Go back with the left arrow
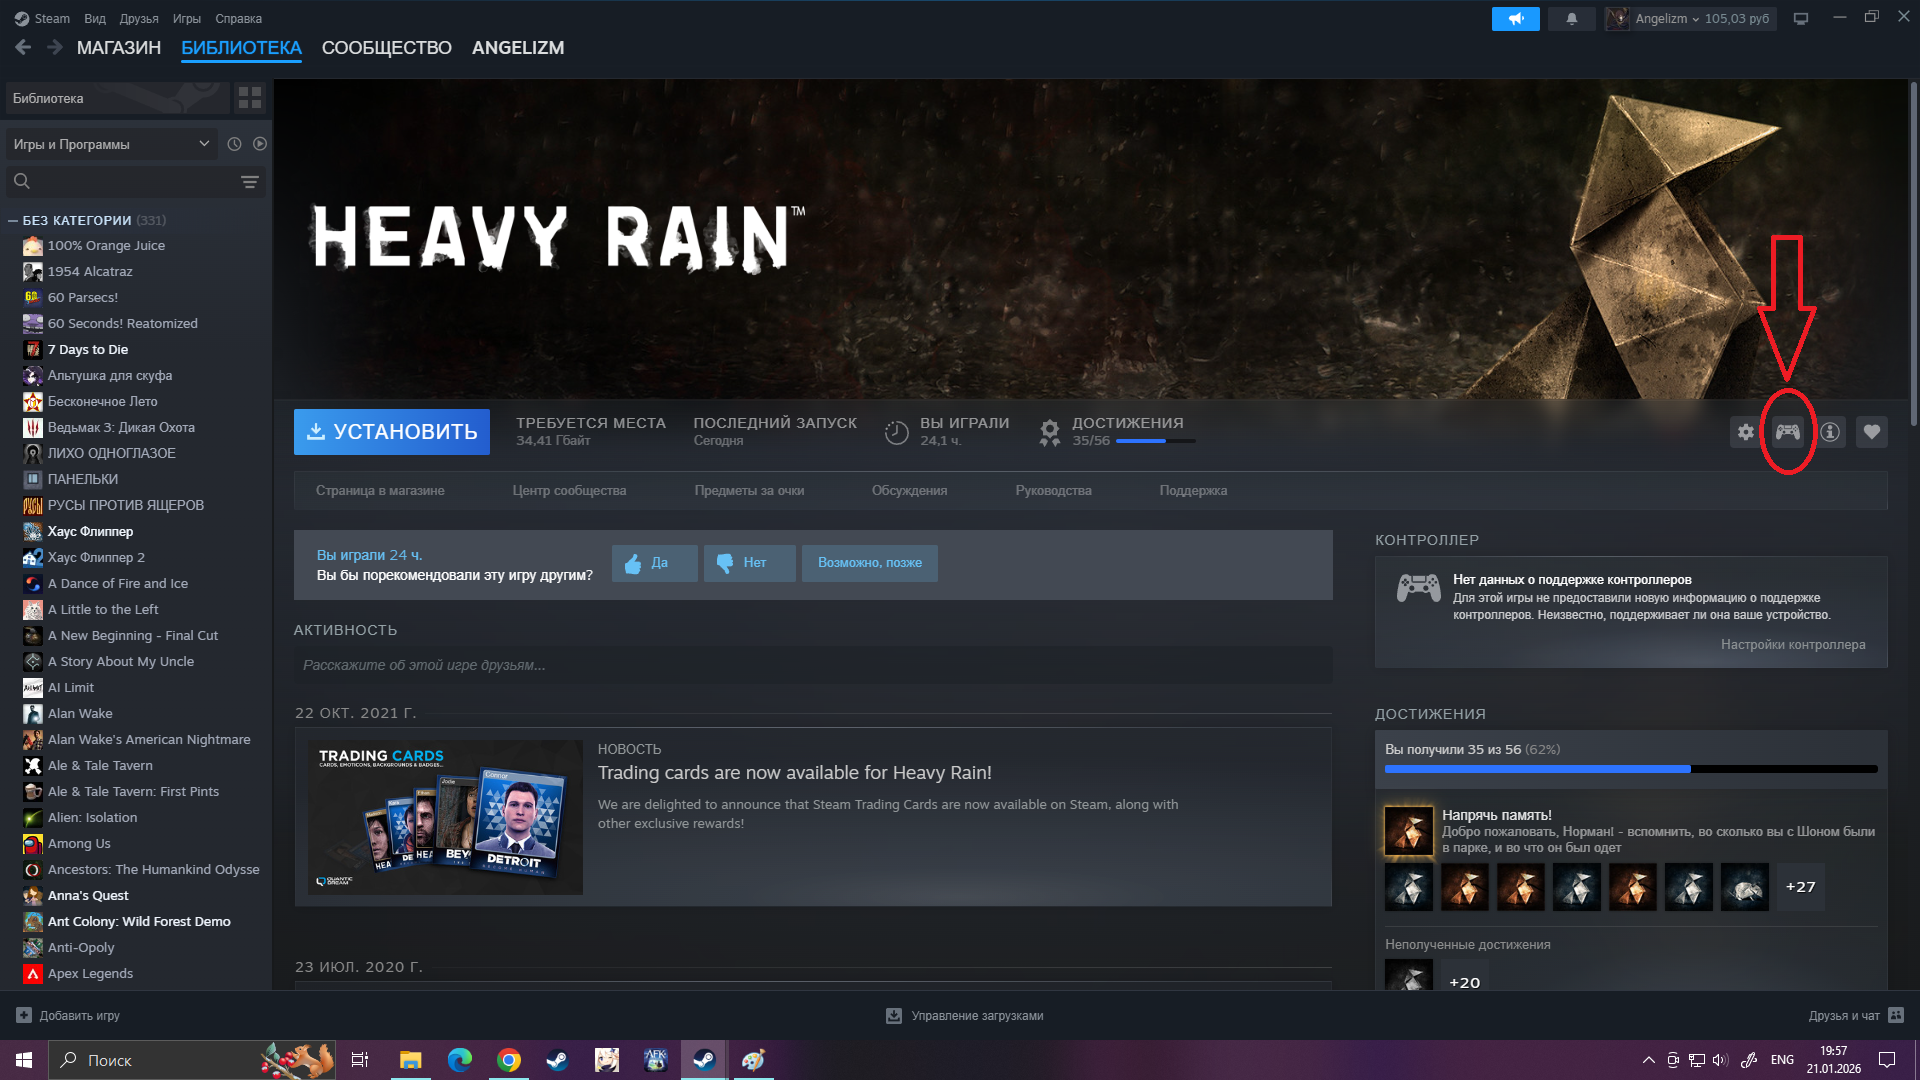Image resolution: width=1920 pixels, height=1080 pixels. [x=24, y=47]
